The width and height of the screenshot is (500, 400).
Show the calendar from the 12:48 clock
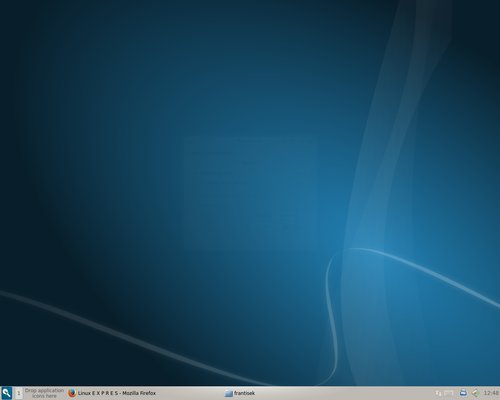(x=491, y=393)
